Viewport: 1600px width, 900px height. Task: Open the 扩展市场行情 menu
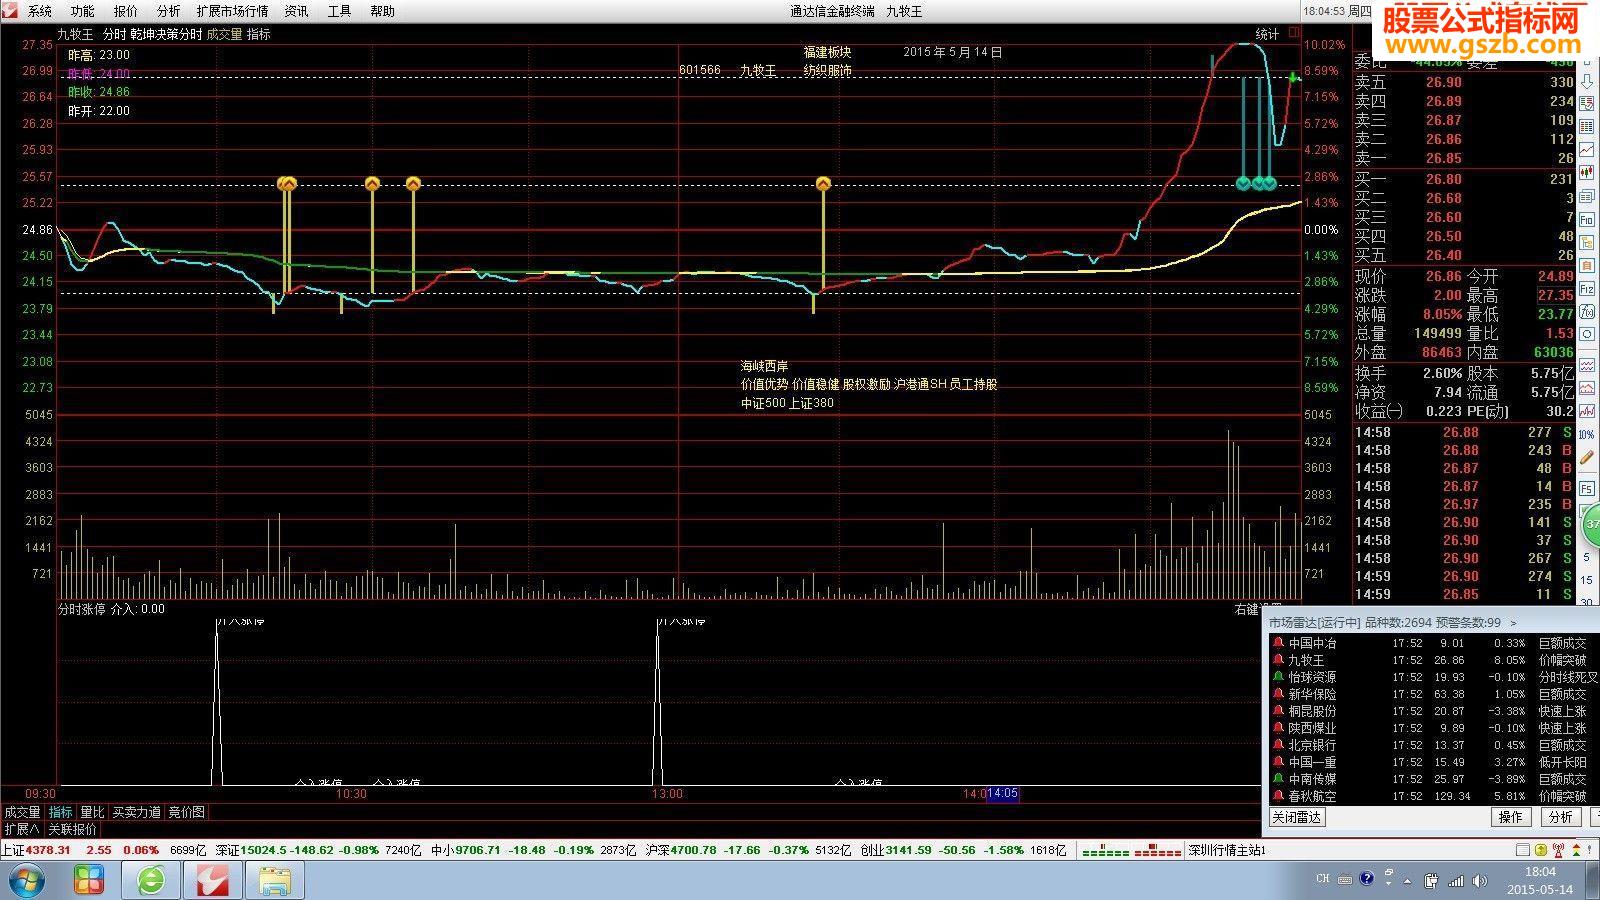pyautogui.click(x=232, y=11)
